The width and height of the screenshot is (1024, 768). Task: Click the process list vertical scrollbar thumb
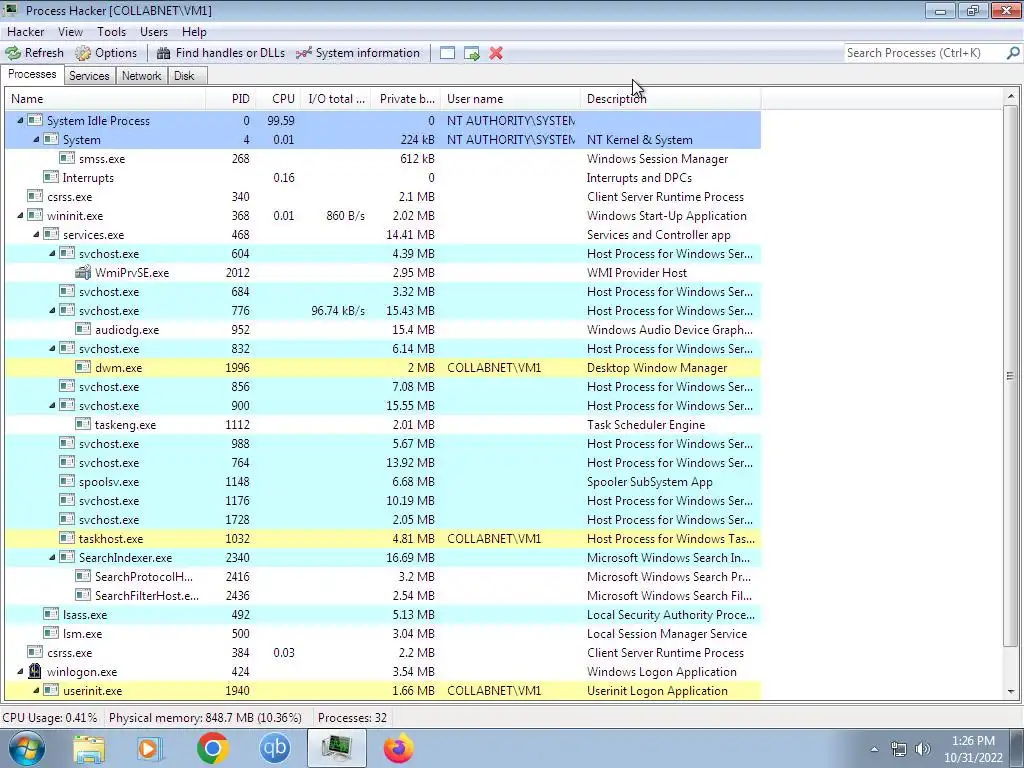1010,376
